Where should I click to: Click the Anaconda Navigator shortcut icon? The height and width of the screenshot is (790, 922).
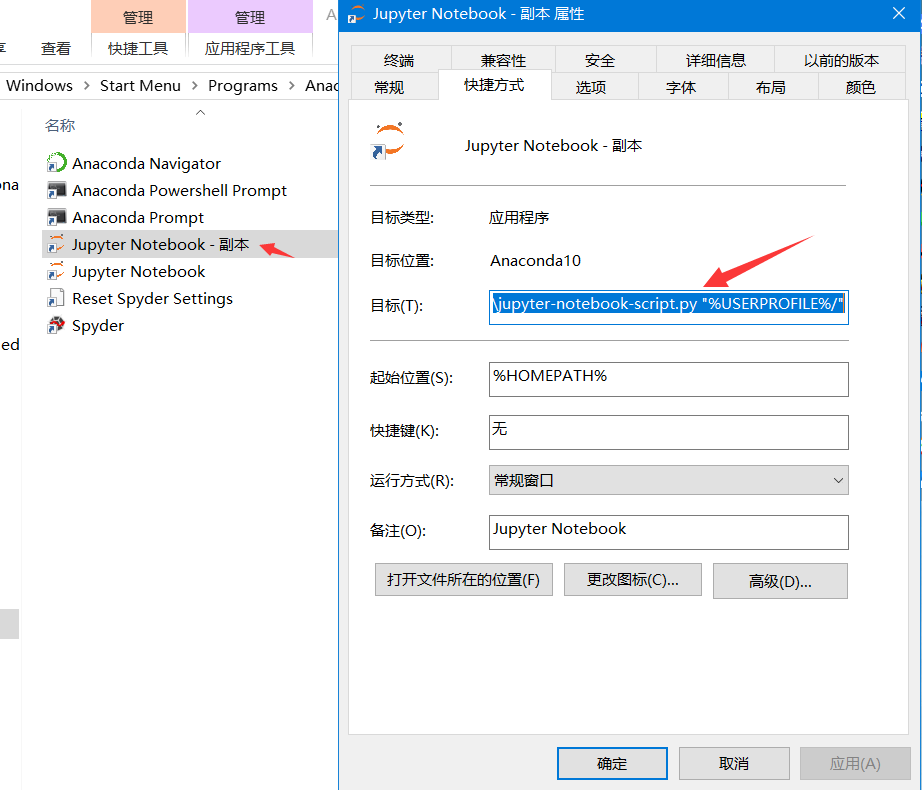click(x=56, y=163)
